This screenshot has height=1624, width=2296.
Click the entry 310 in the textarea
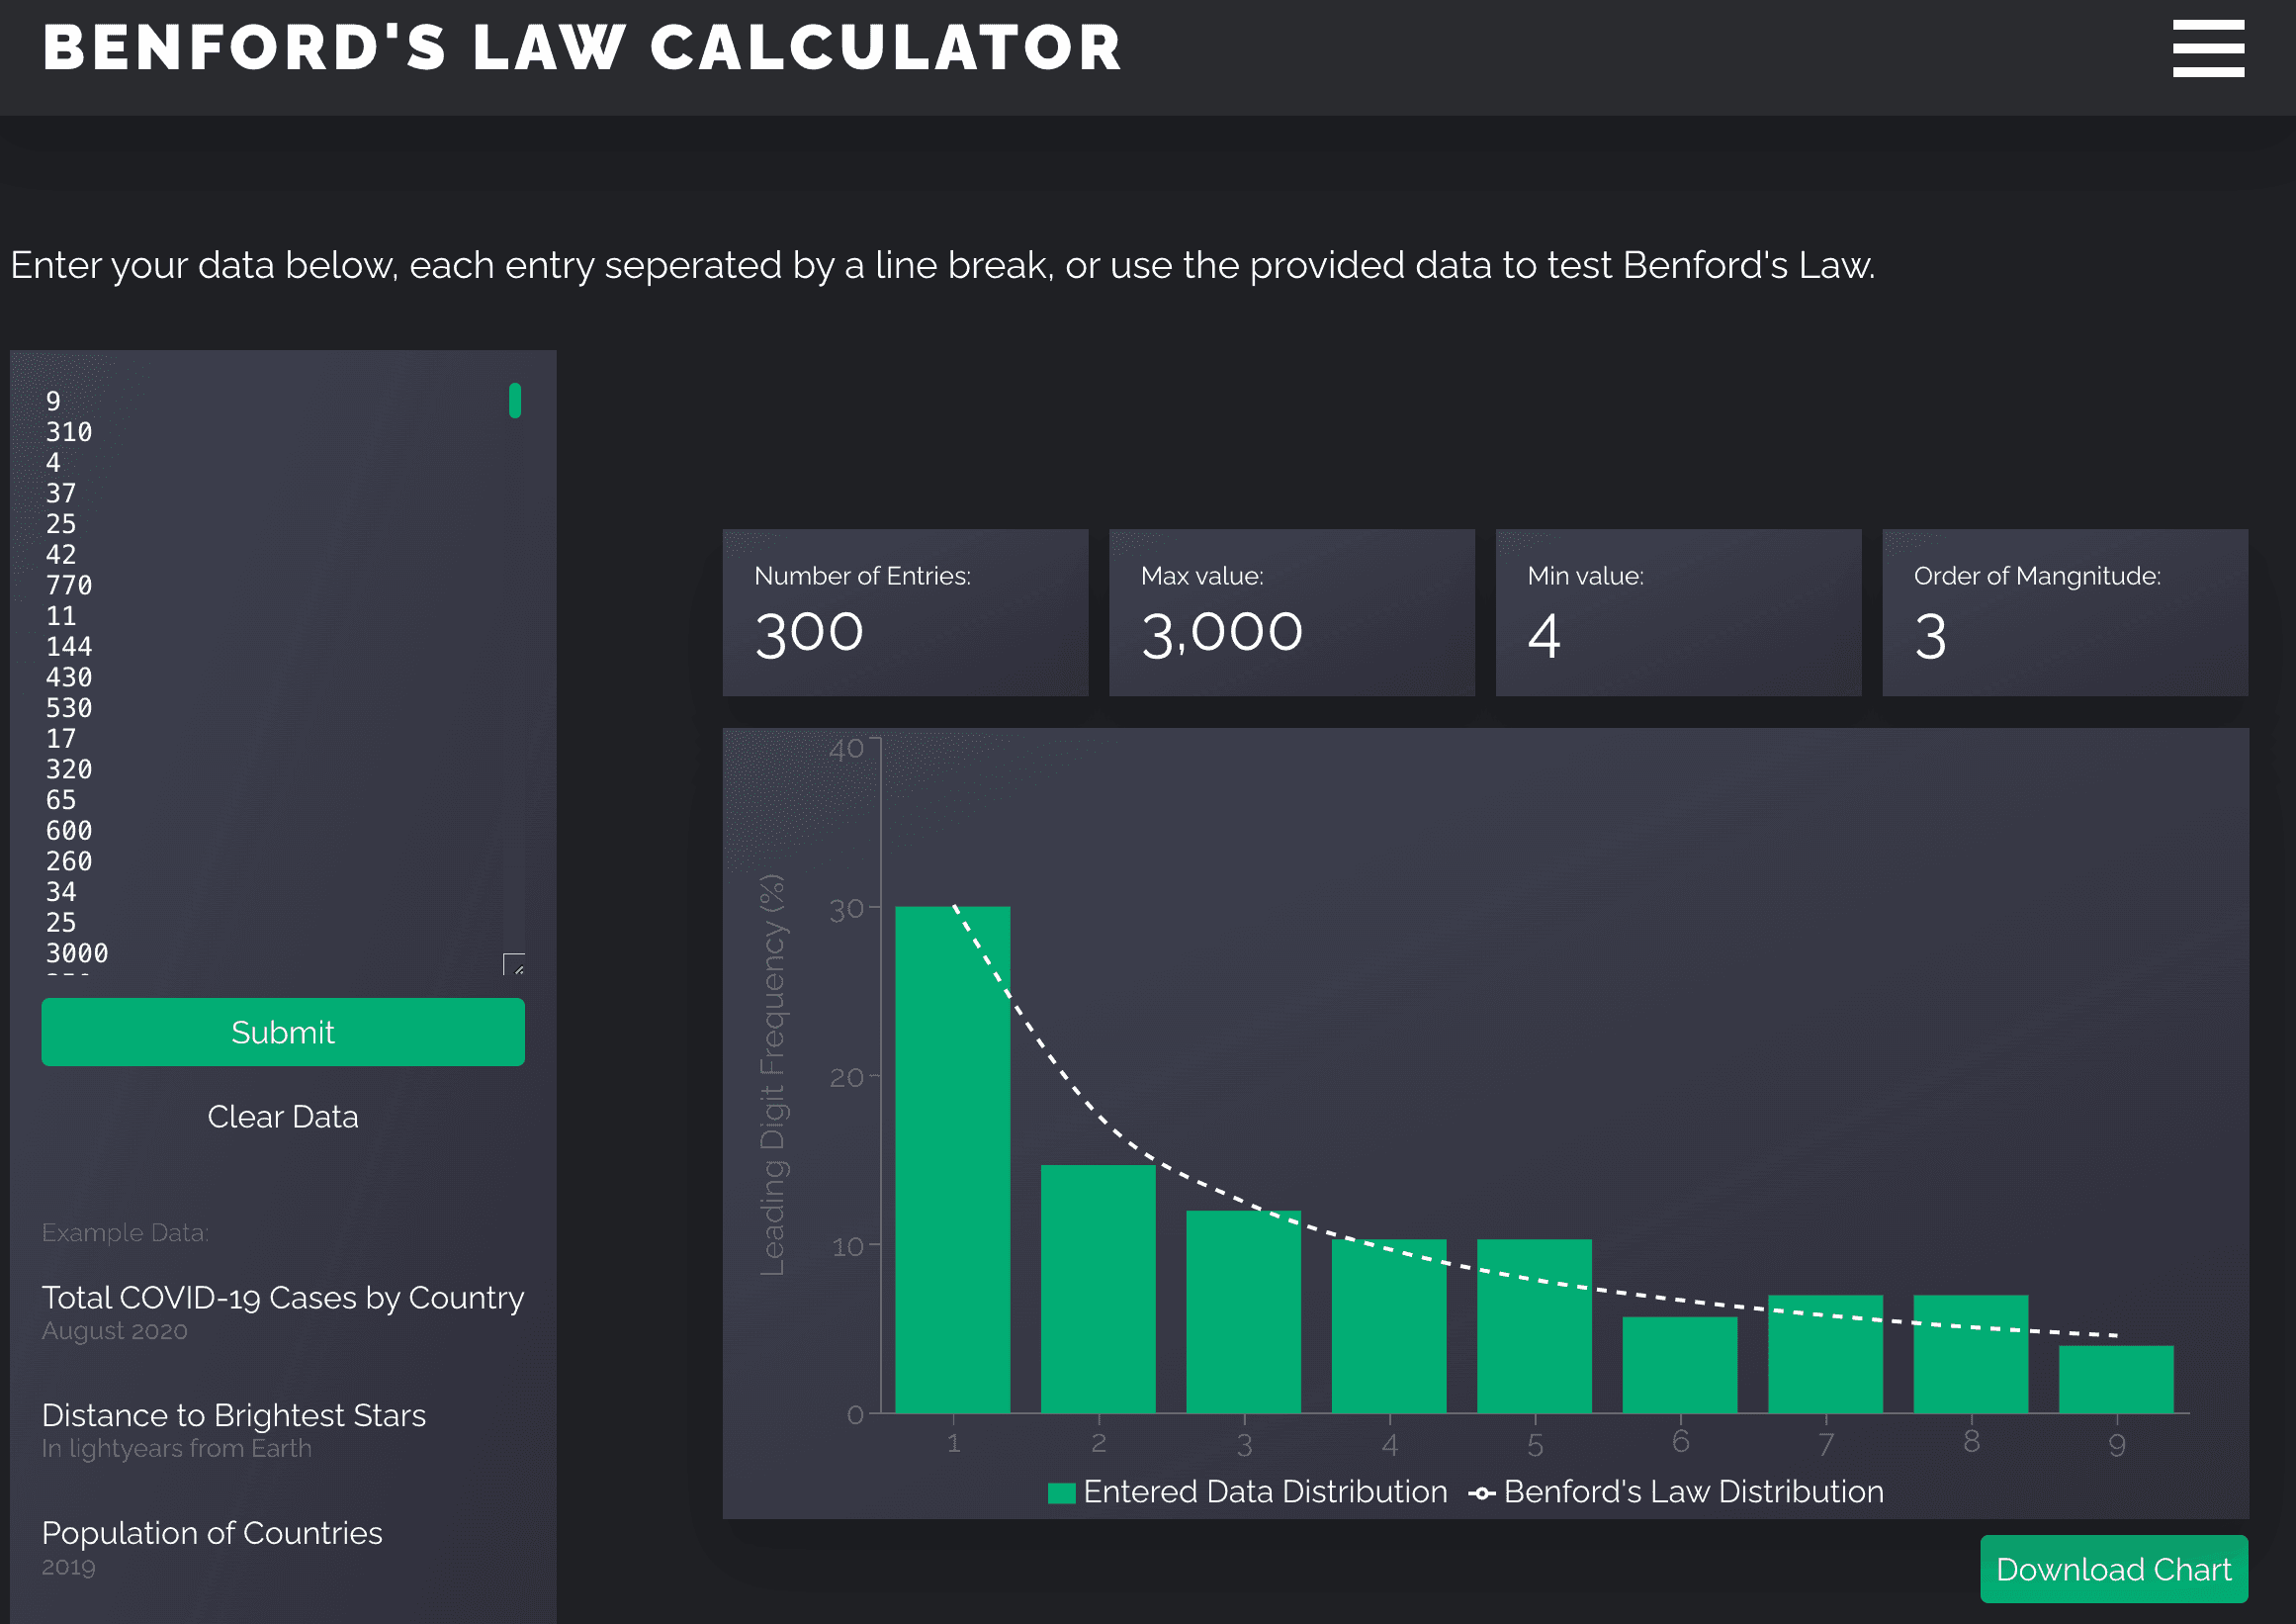69,432
